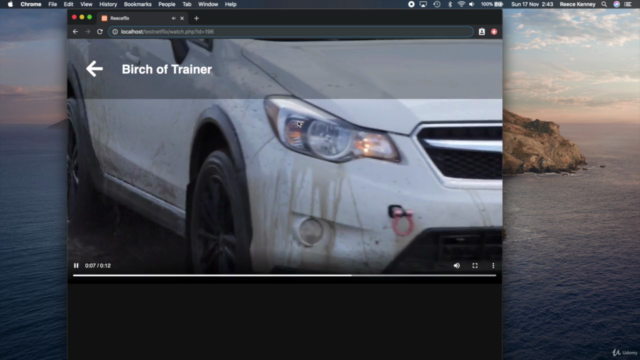This screenshot has height=360, width=640.
Task: Mute the video with the speaker icon
Action: coord(457,266)
